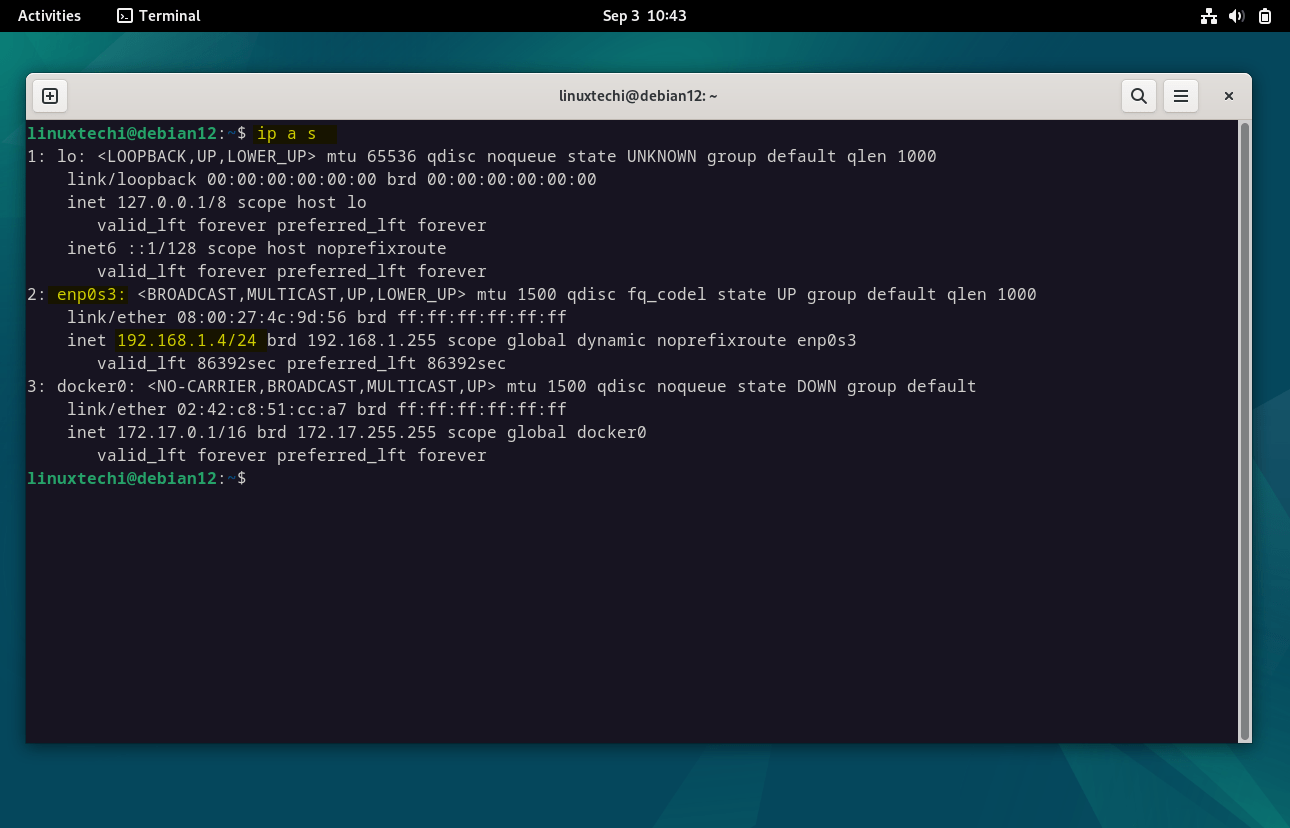
Task: Click the window title linuxtechi@debian12
Action: point(639,96)
